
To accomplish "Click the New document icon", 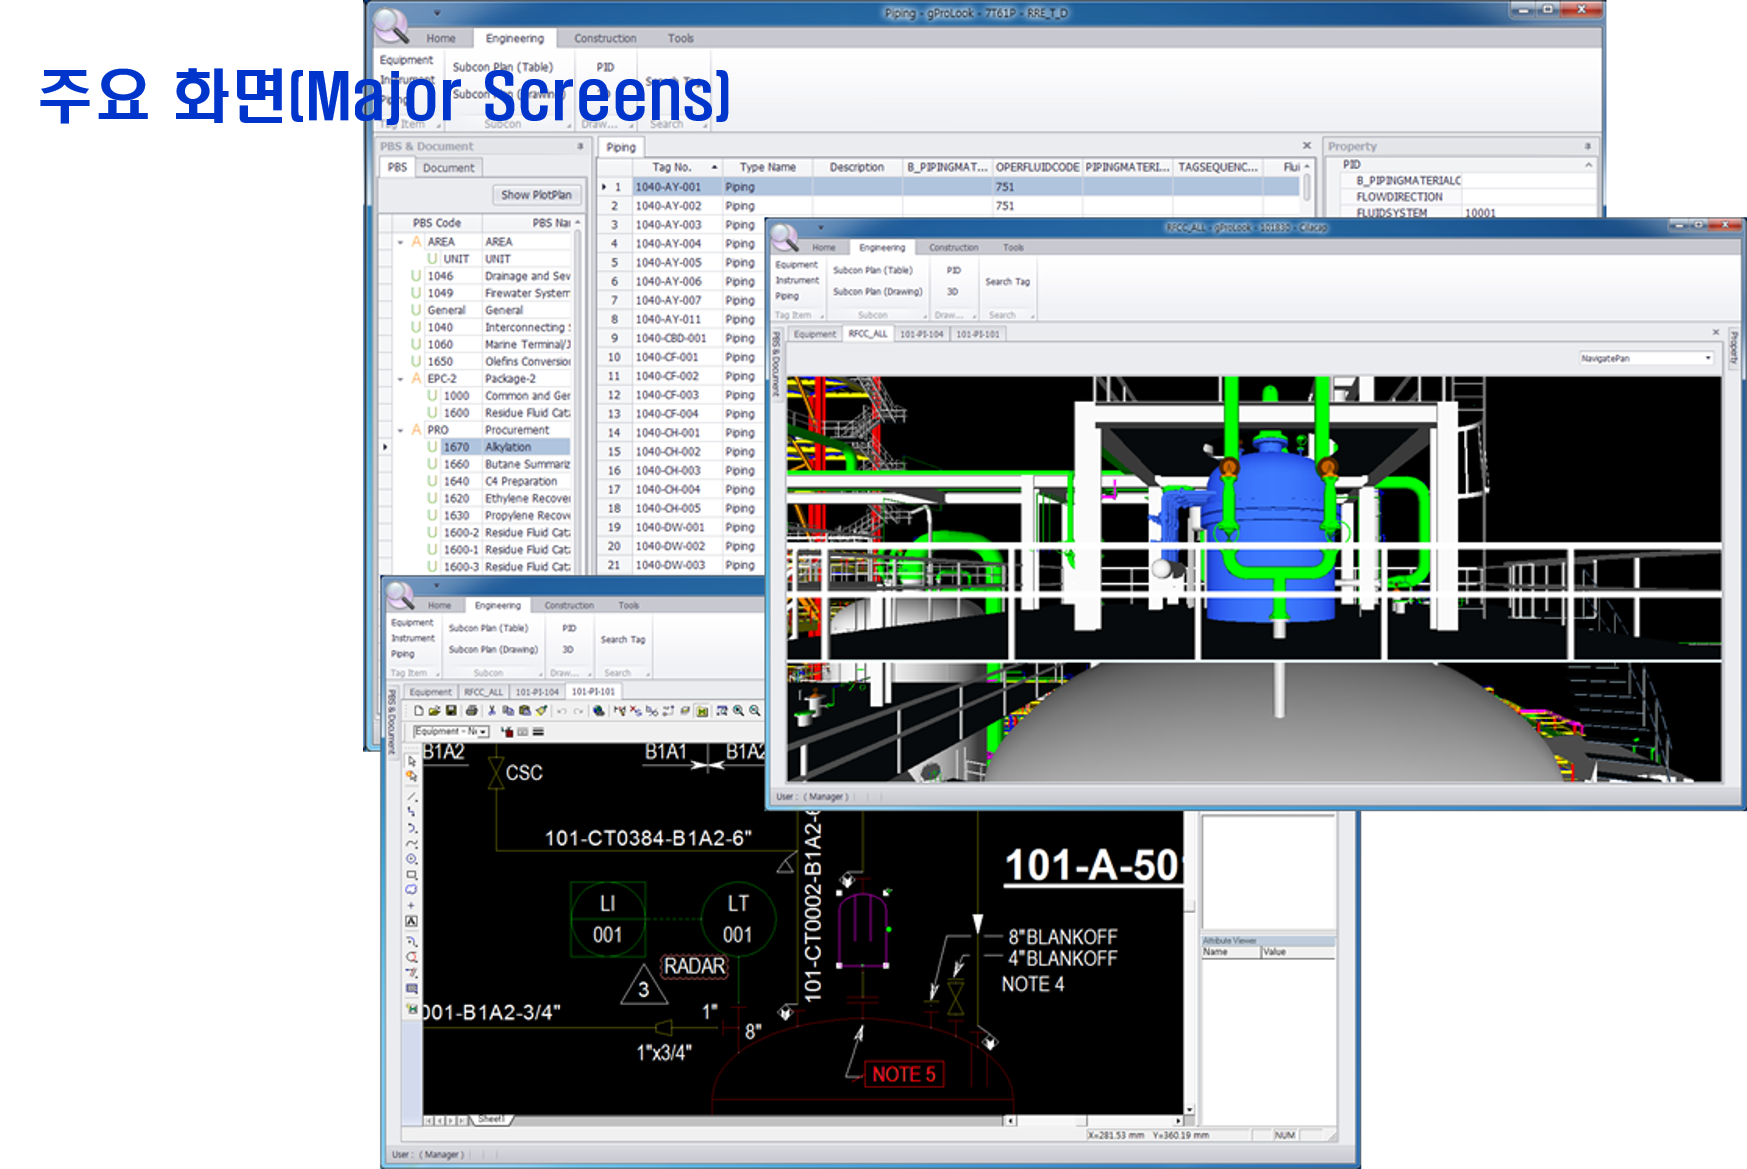I will (419, 711).
